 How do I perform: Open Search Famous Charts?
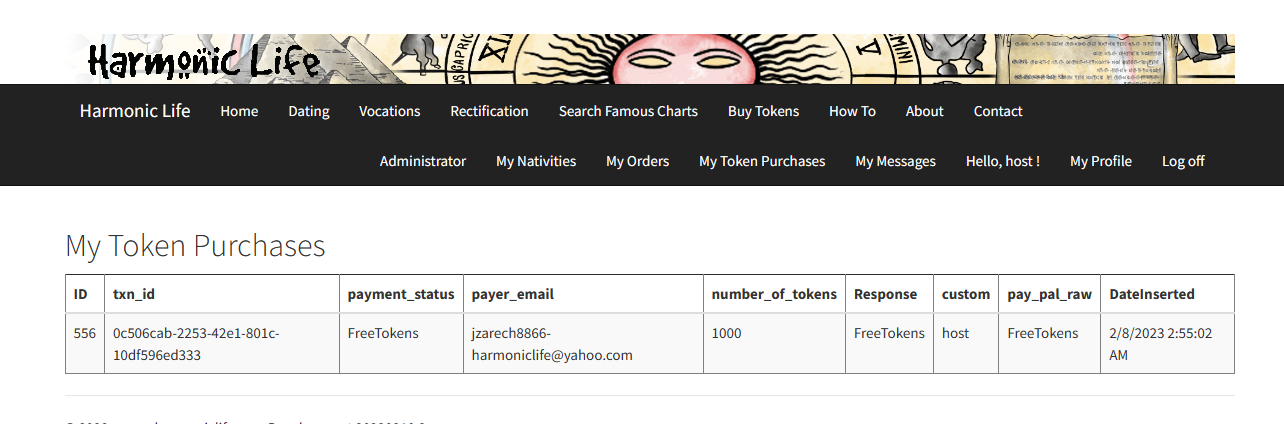pyautogui.click(x=628, y=111)
